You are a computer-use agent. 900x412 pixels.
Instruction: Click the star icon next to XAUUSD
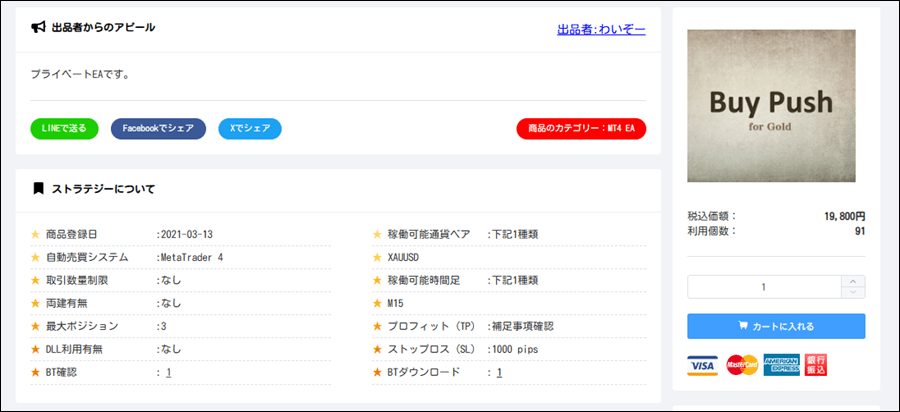coord(378,257)
